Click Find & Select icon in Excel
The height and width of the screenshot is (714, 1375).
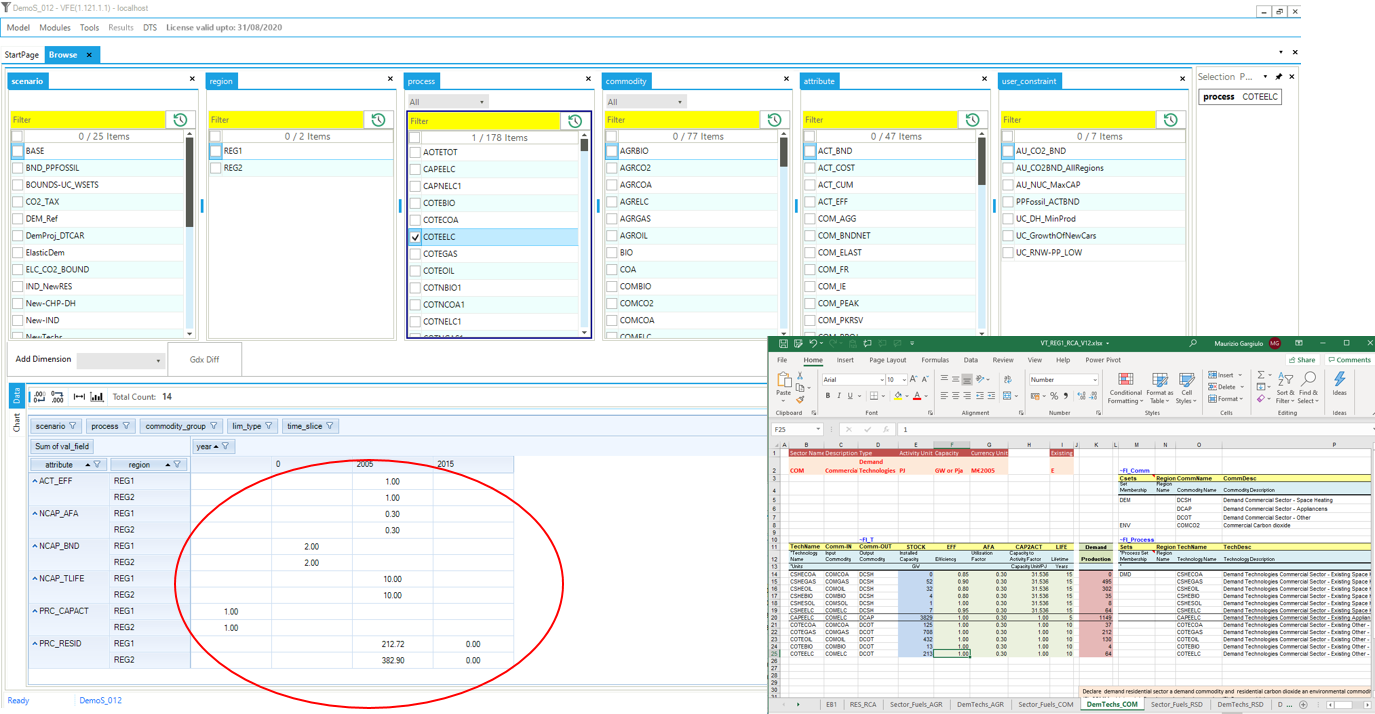(x=1308, y=380)
